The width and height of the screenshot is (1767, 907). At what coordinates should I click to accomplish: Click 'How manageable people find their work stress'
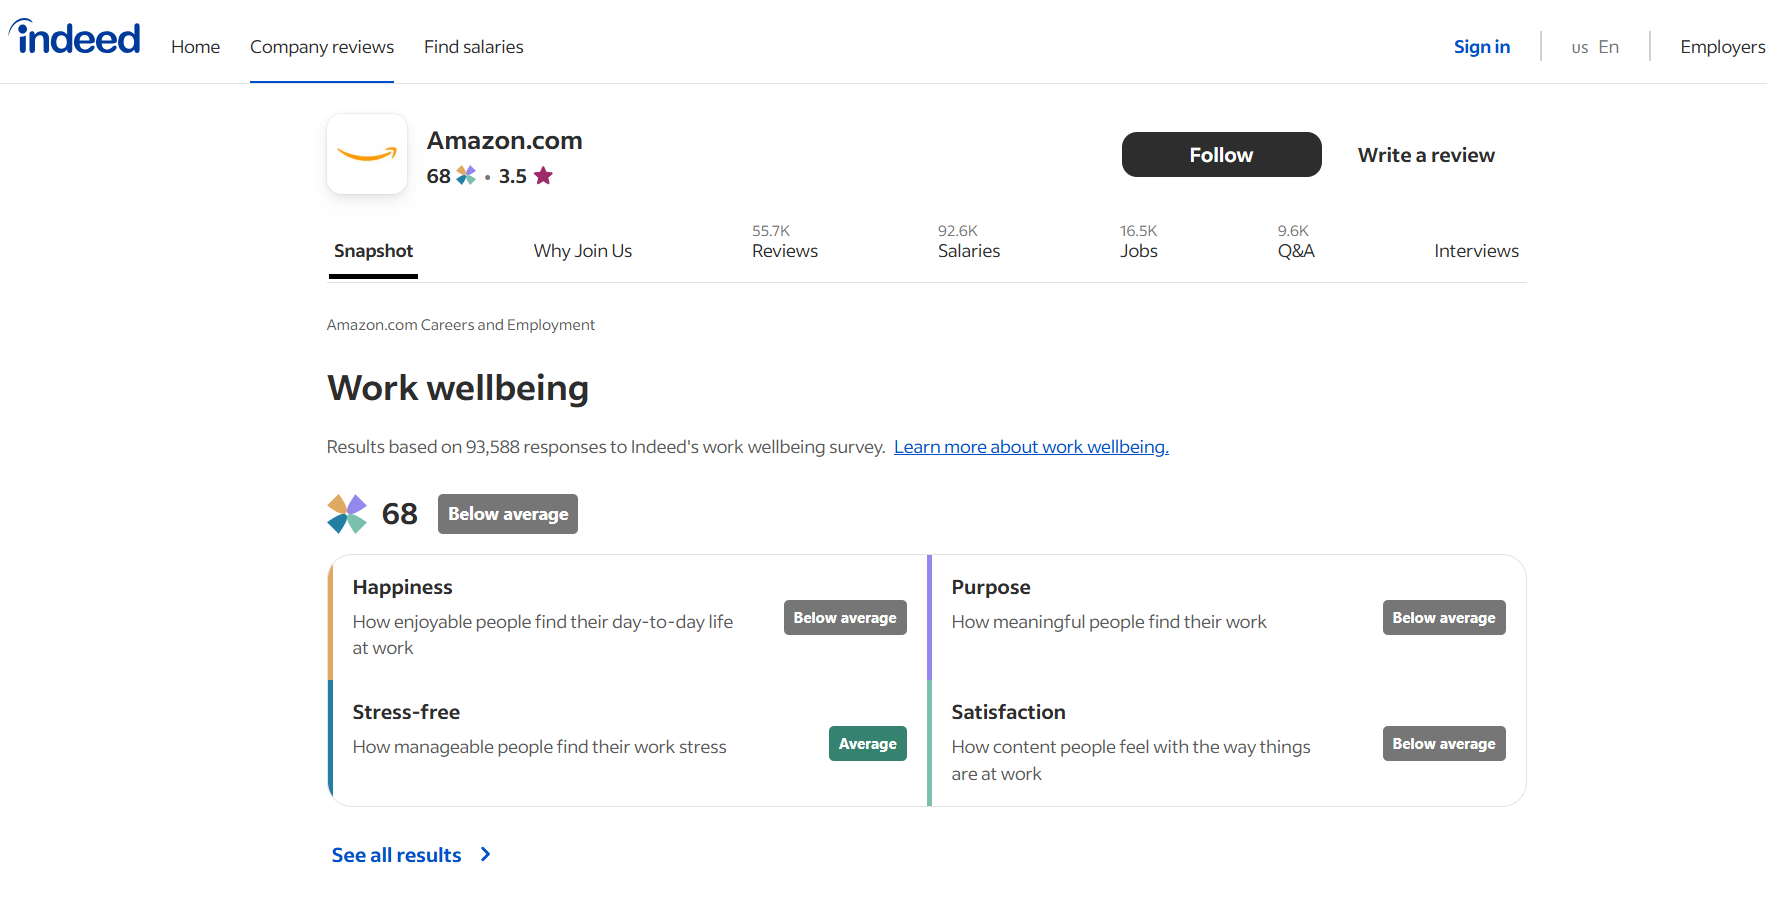540,747
